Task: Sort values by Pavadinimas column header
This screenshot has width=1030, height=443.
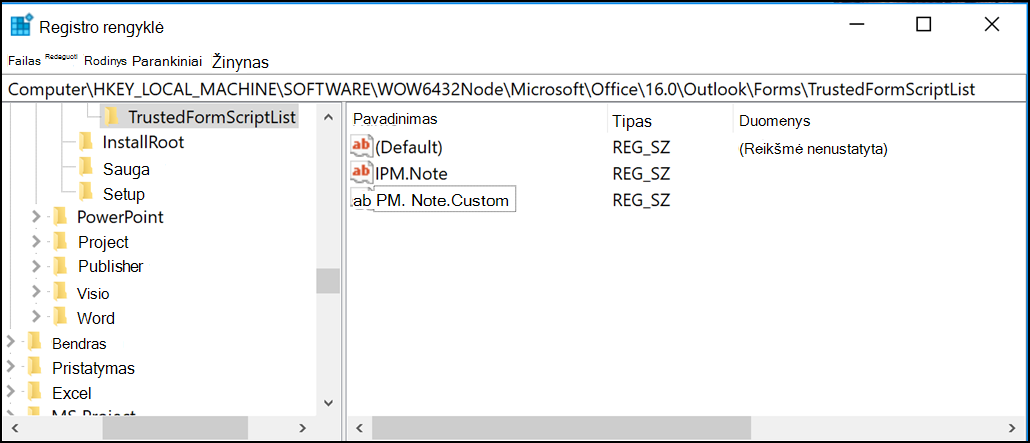Action: [x=395, y=120]
